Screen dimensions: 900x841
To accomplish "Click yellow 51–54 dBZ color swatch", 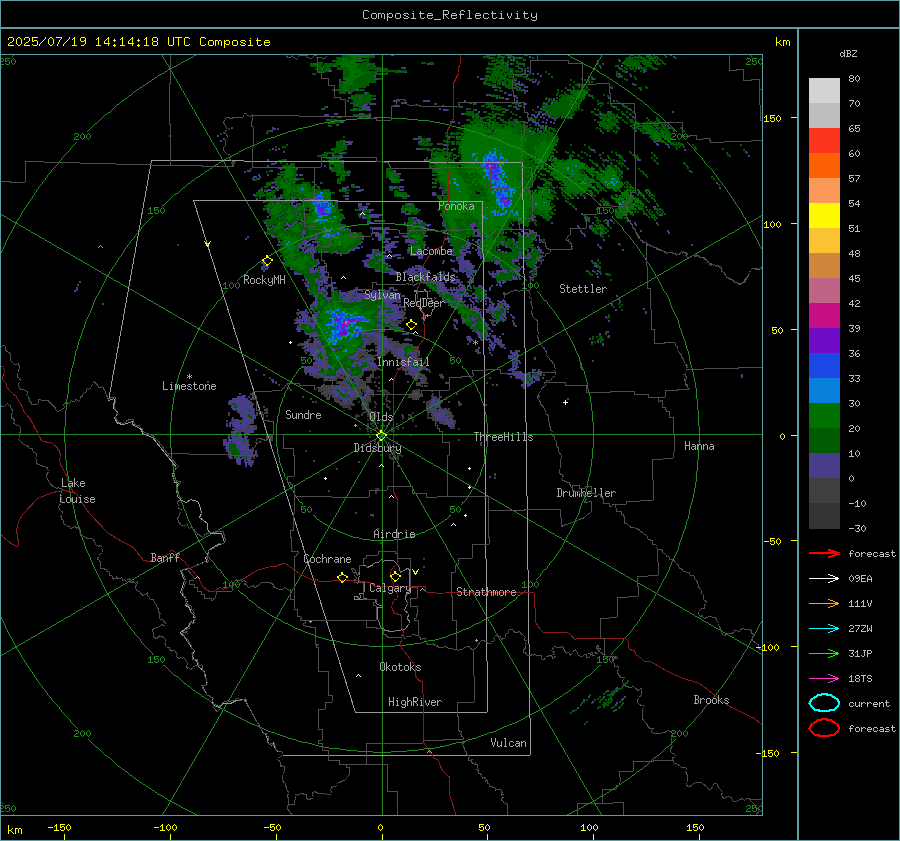I will pyautogui.click(x=824, y=216).
